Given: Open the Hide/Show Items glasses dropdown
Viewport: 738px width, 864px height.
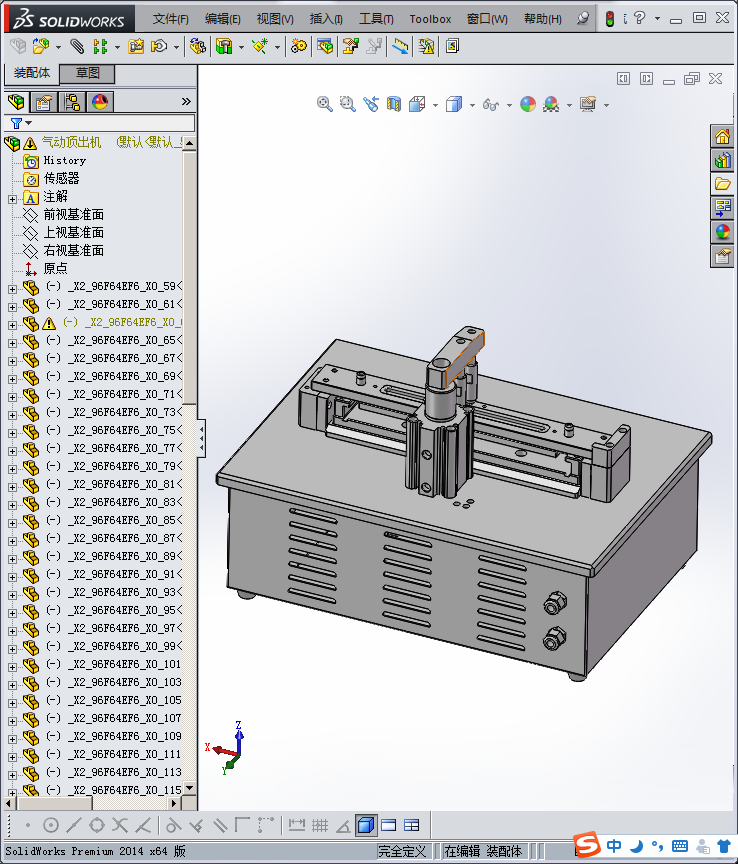Looking at the screenshot, I should pos(508,105).
